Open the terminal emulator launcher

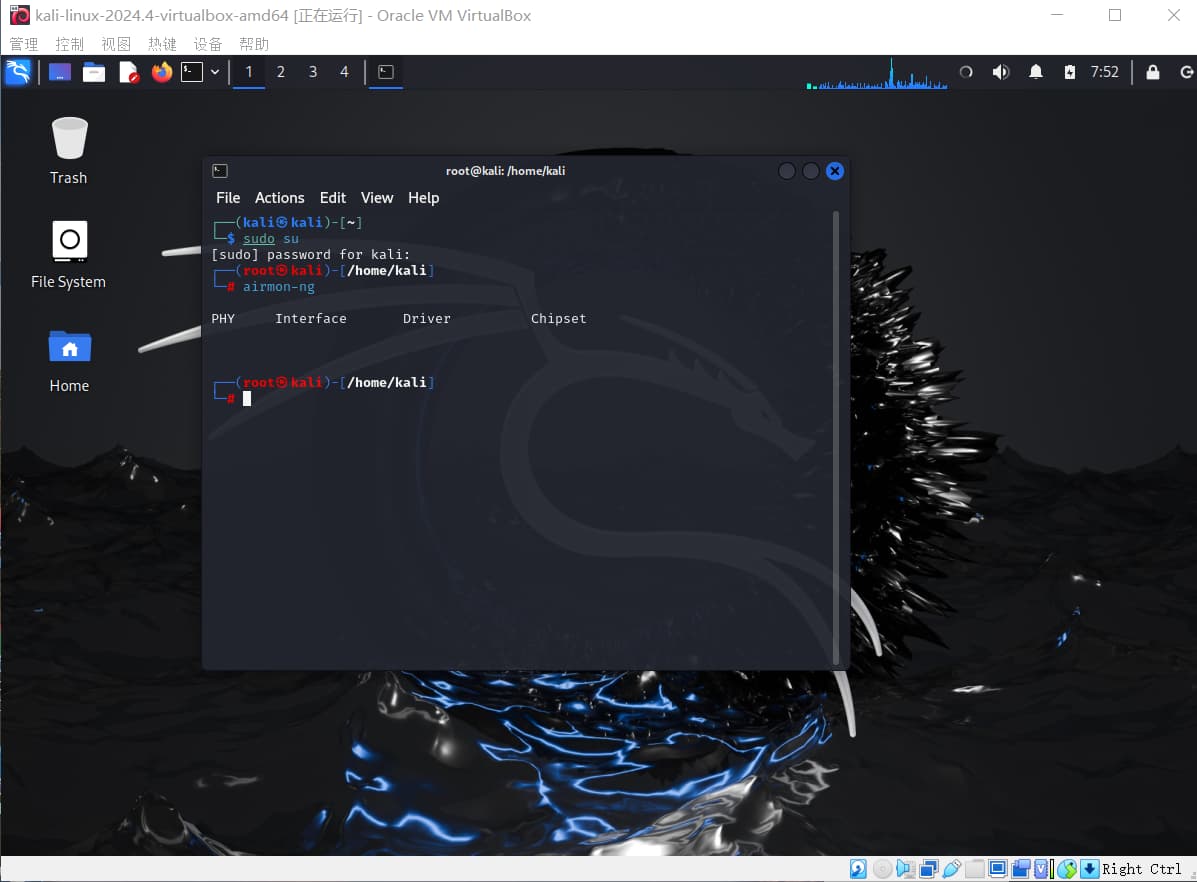(192, 72)
